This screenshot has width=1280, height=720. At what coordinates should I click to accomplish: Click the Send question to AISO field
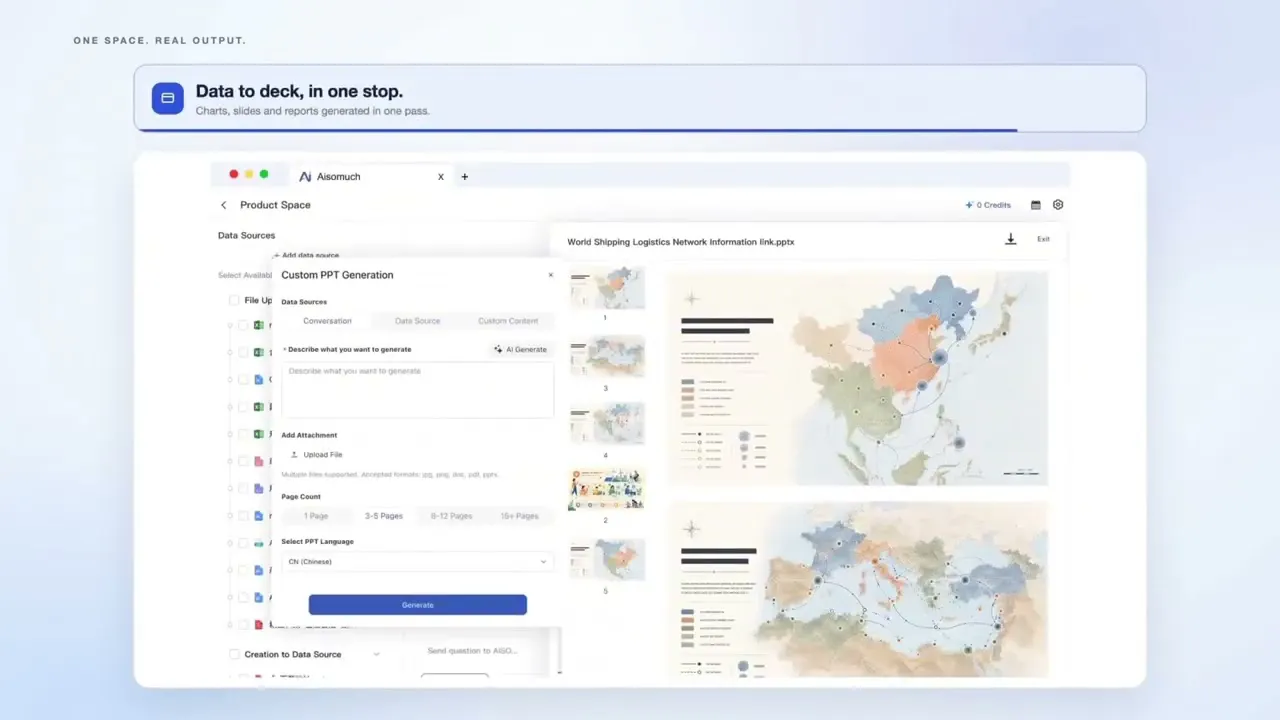(472, 650)
